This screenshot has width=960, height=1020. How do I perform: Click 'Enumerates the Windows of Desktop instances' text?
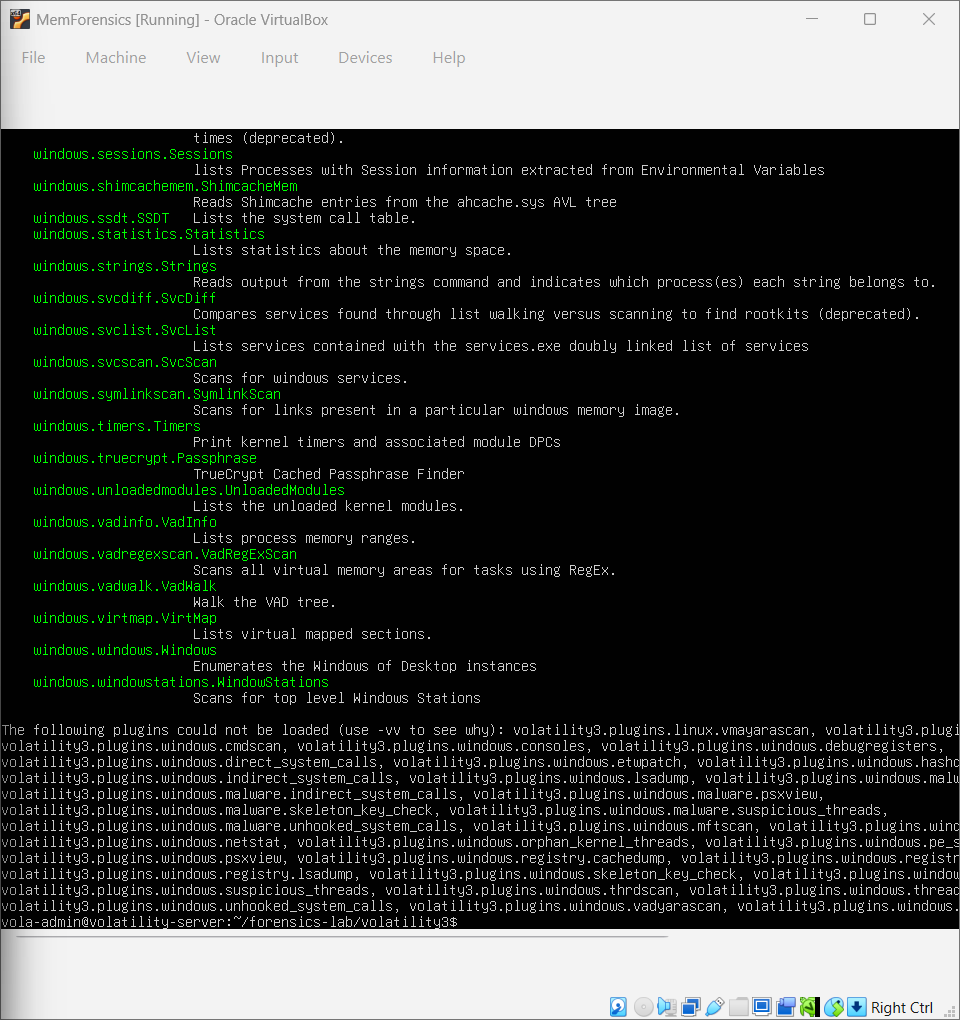[x=365, y=666]
